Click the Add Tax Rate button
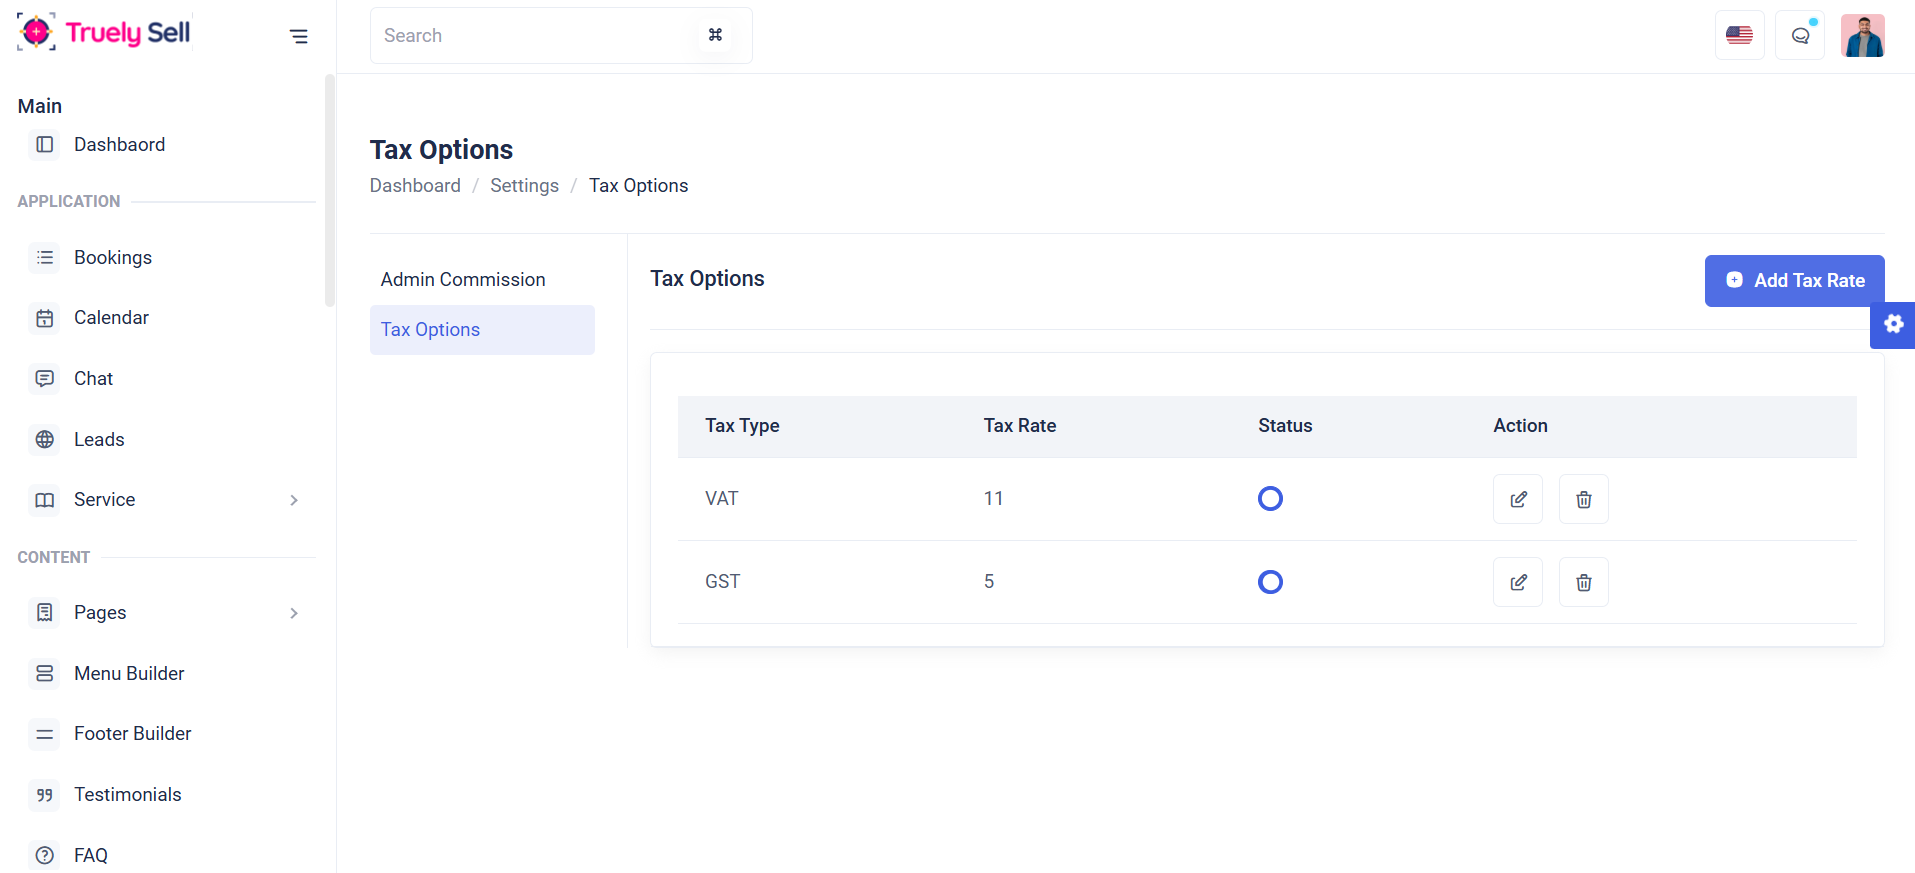 [x=1794, y=281]
